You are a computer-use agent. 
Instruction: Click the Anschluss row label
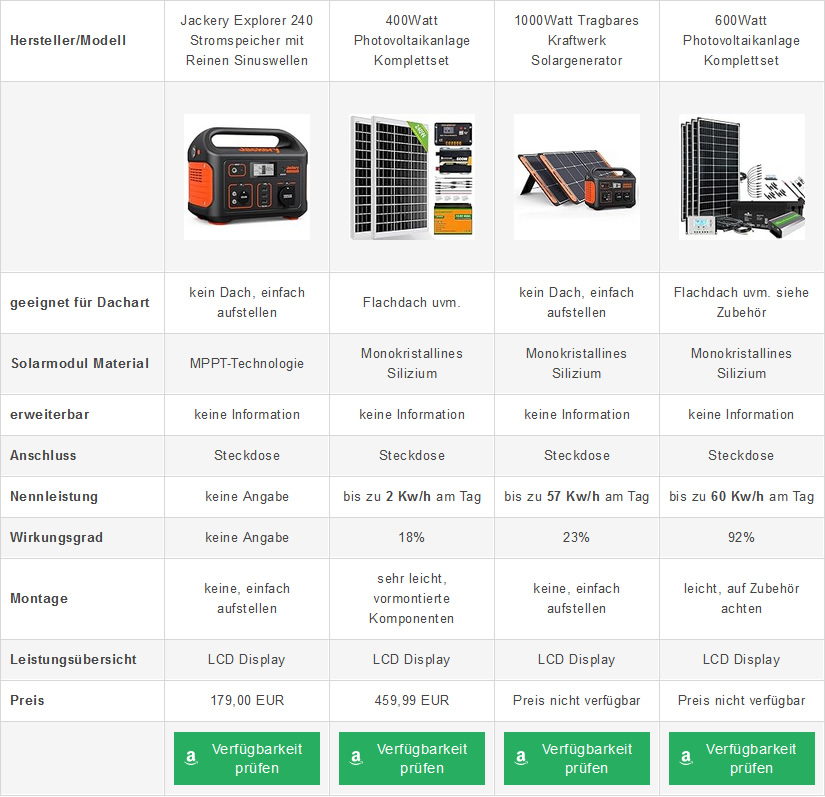(43, 456)
